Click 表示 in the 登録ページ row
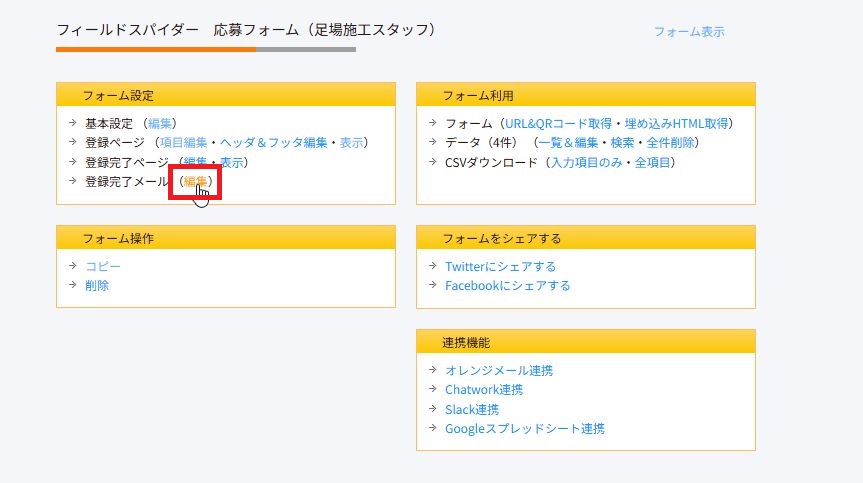 [x=351, y=142]
